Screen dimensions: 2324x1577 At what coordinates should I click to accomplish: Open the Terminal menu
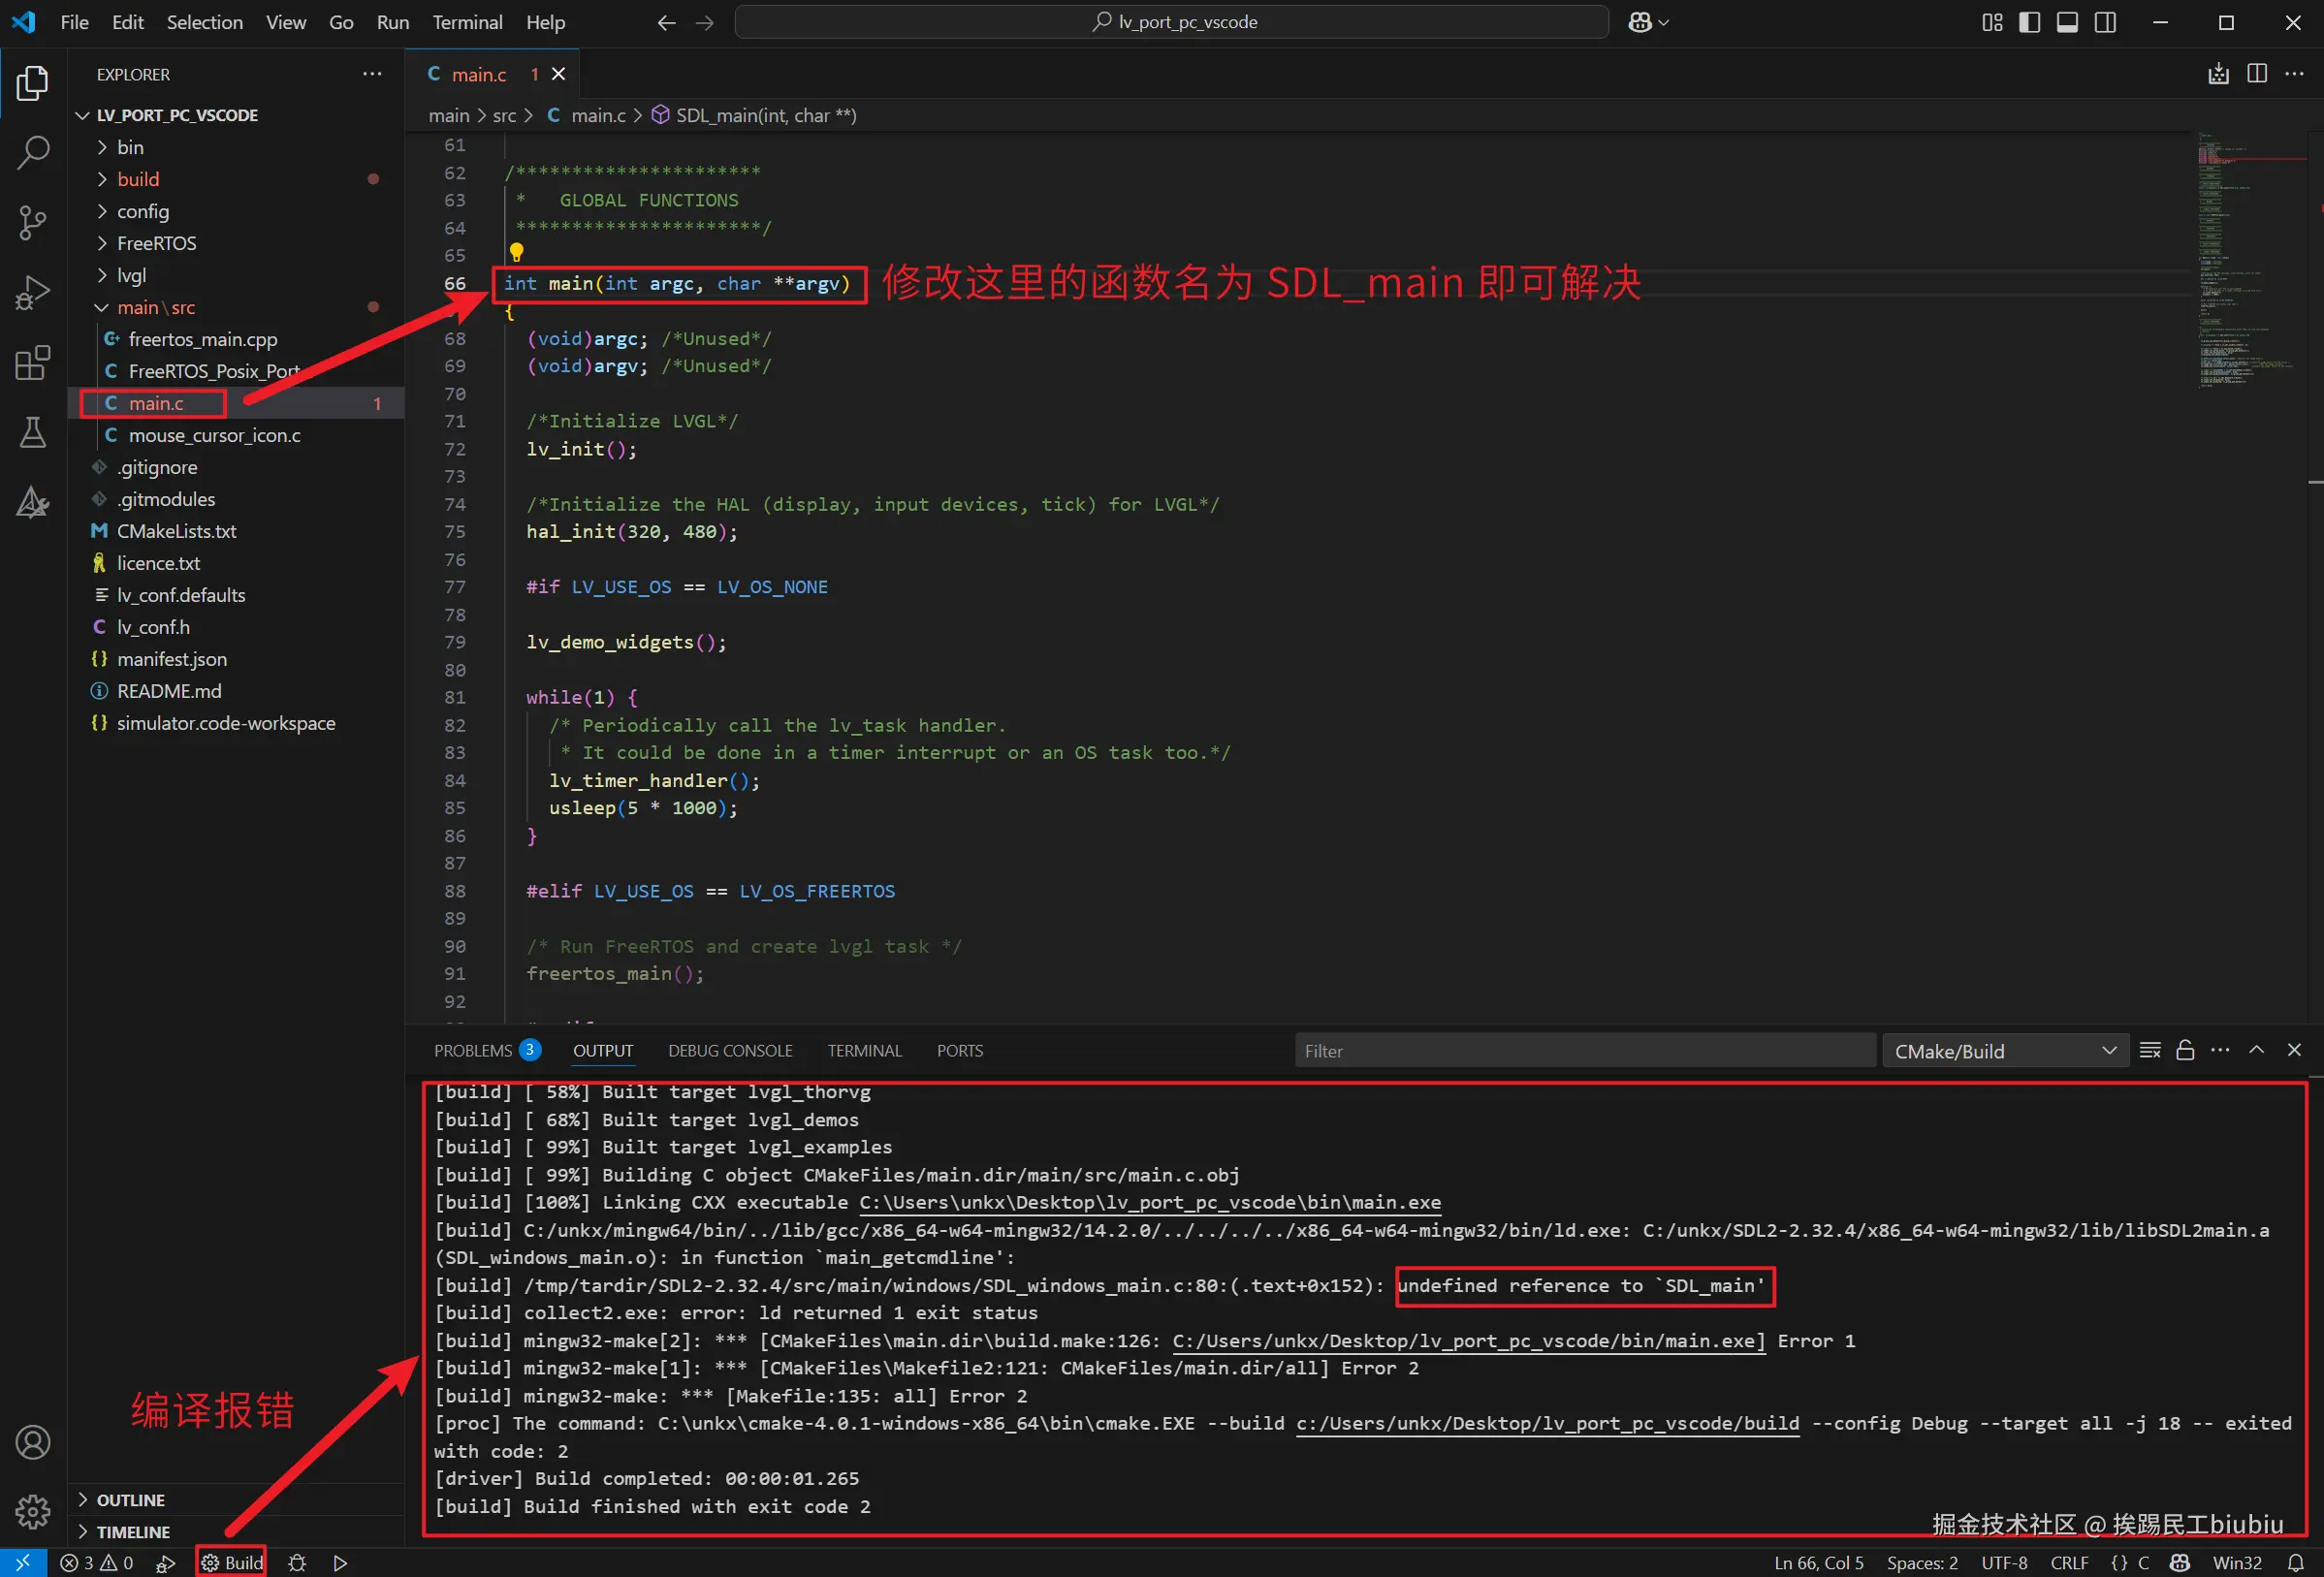467,22
